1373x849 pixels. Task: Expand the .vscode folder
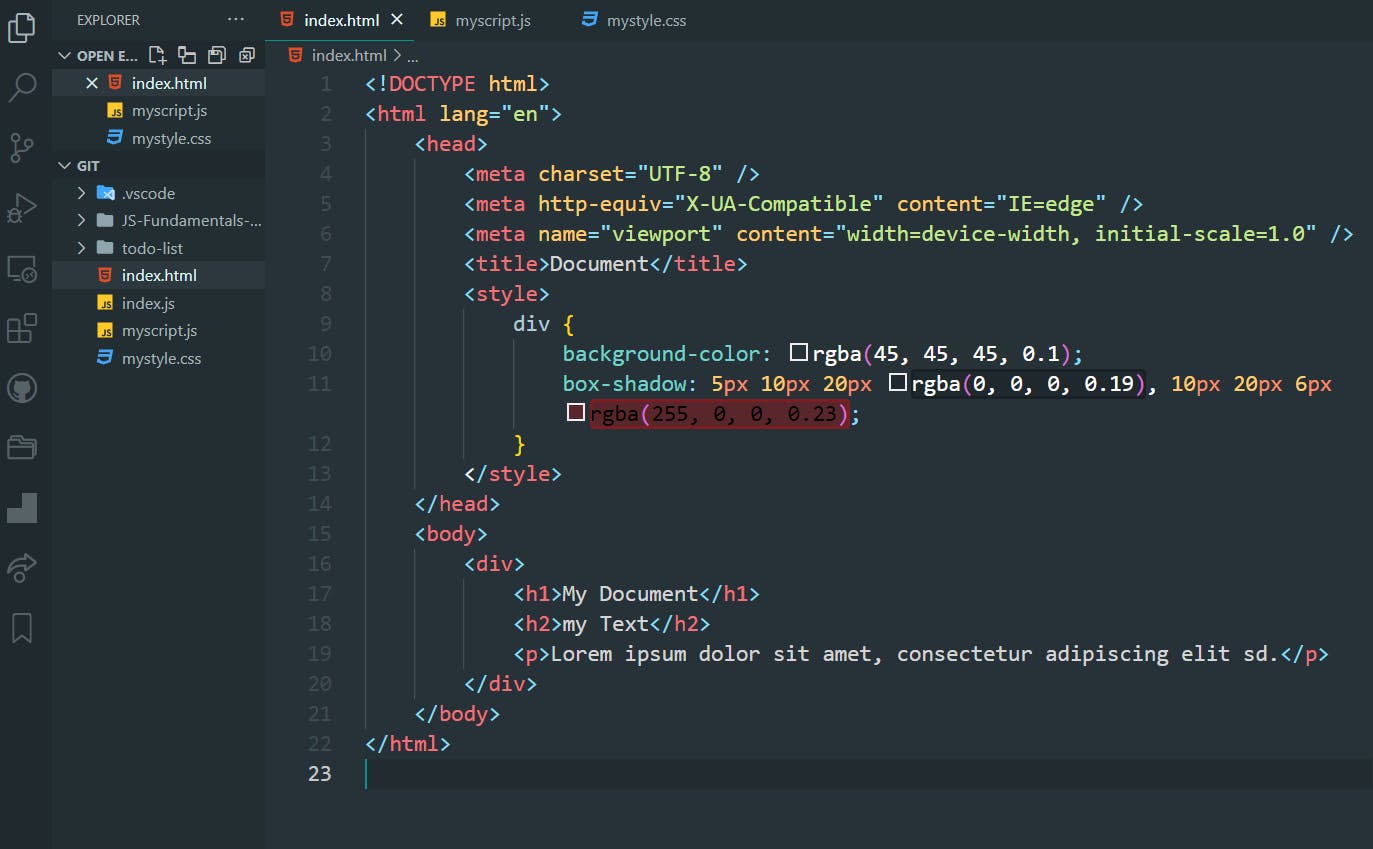[82, 193]
